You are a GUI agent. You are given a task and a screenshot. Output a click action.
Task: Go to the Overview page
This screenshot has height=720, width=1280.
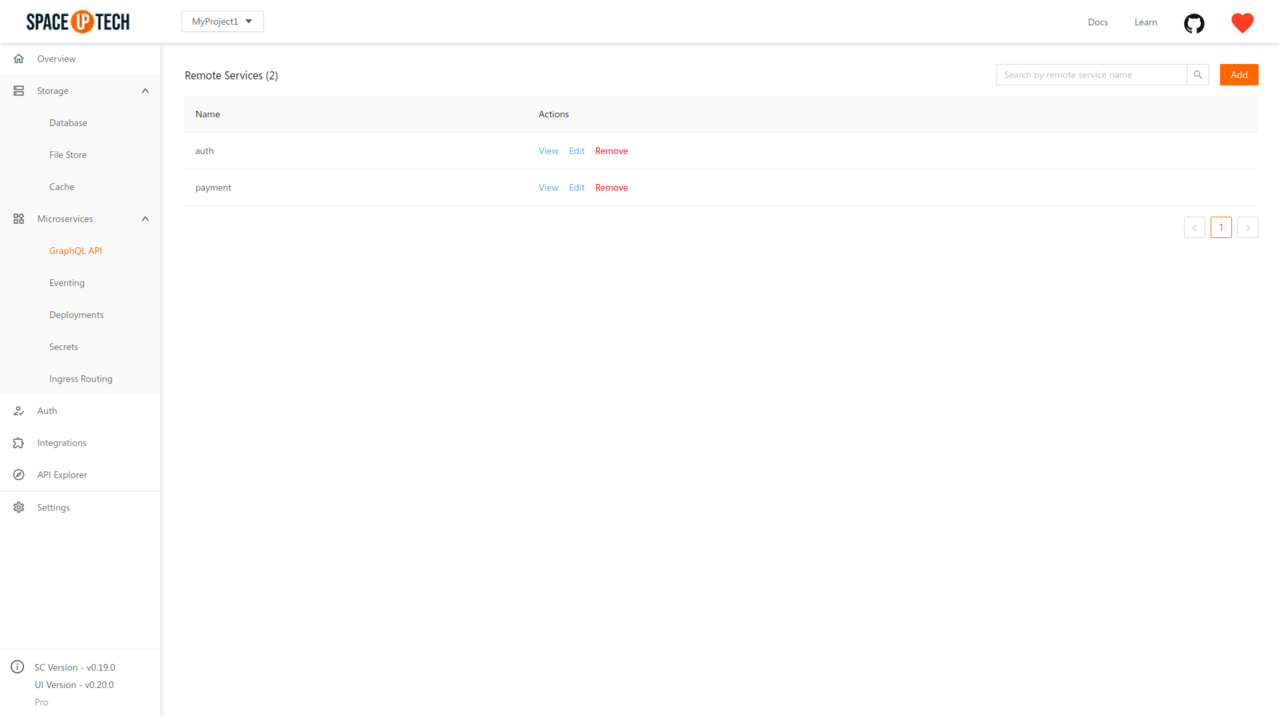coord(80,59)
